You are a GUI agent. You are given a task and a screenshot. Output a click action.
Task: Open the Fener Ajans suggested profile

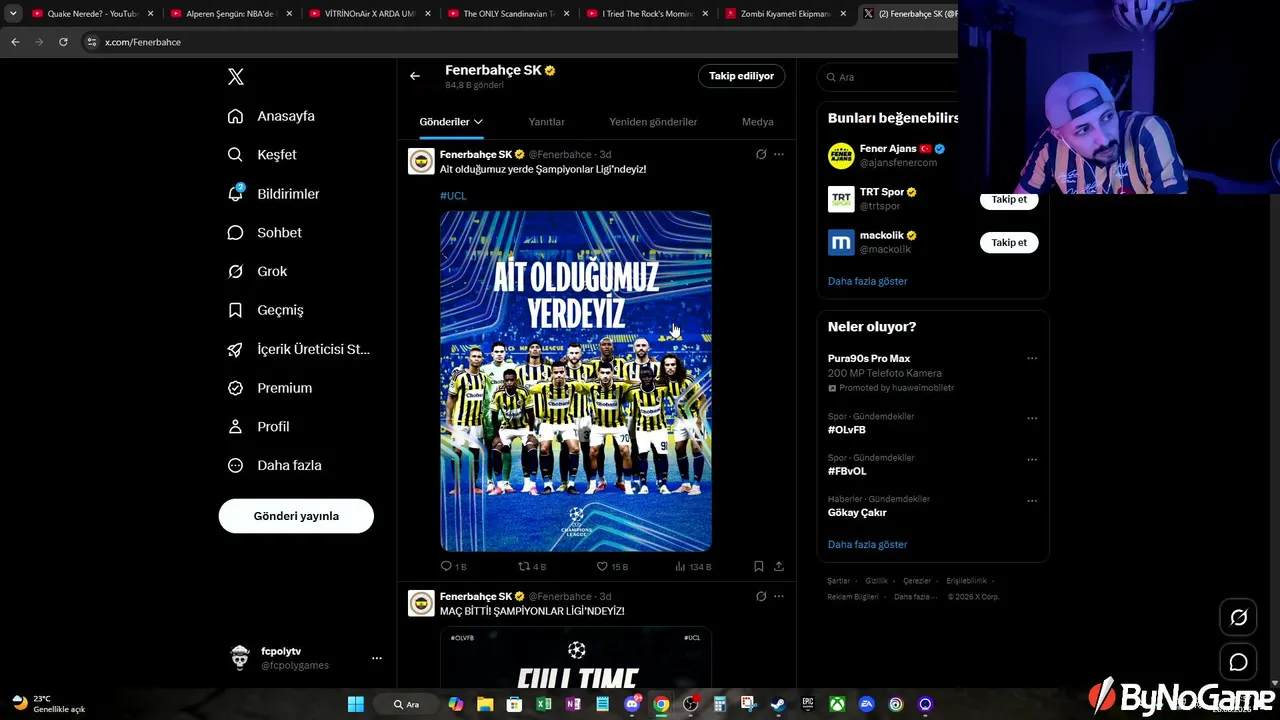(889, 155)
